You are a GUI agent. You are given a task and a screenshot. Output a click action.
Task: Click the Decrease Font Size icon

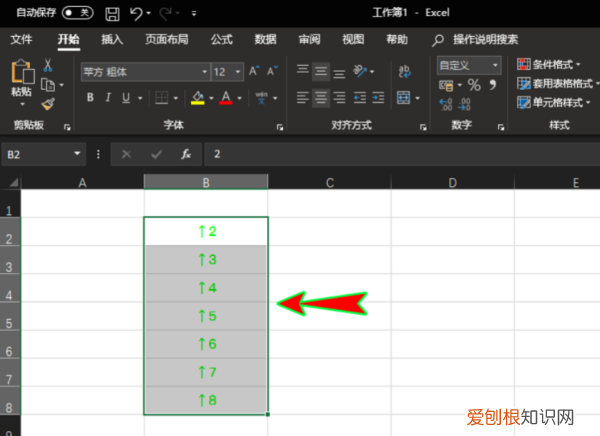(x=272, y=71)
